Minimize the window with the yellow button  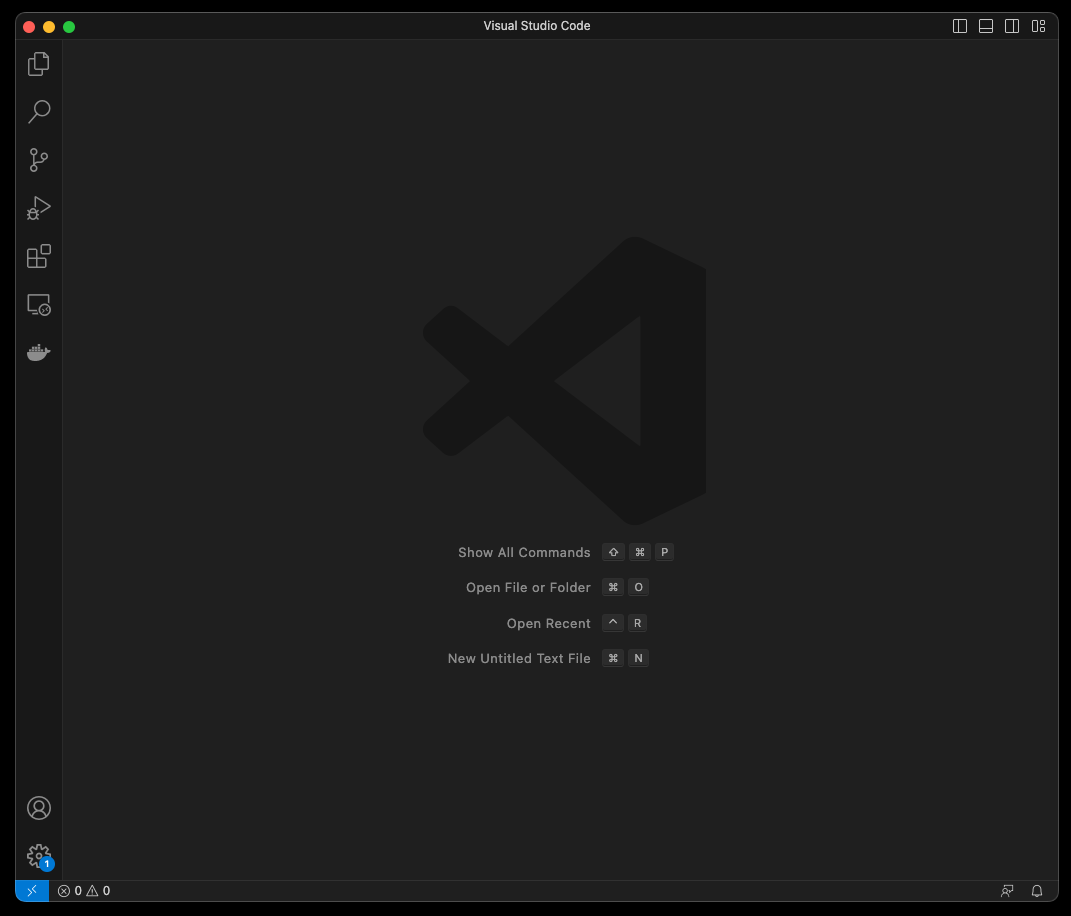48,27
